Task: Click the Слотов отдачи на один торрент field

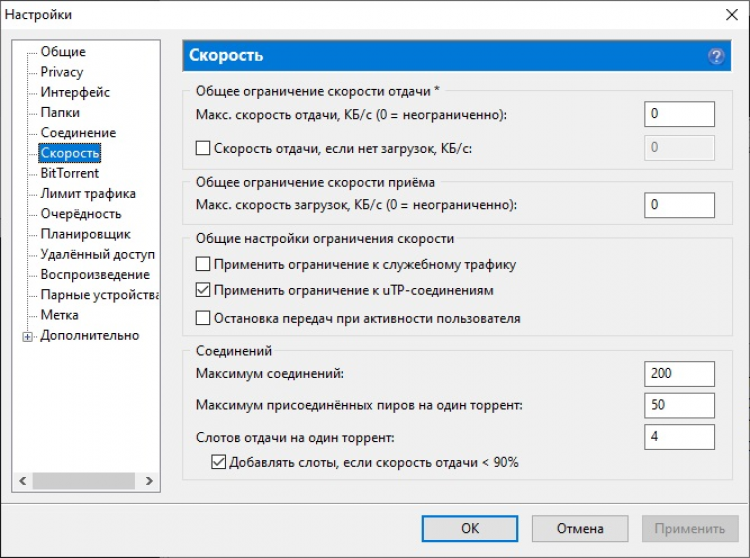Action: coord(679,437)
